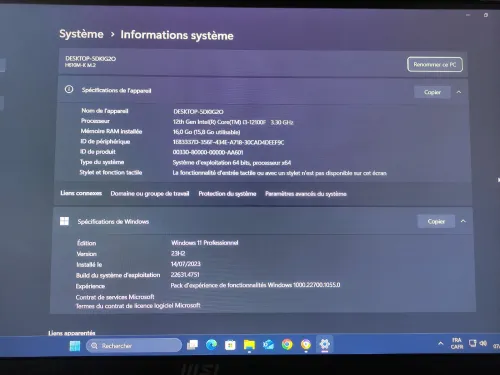The width and height of the screenshot is (500, 375).
Task: Open Outlook mail taskbar icon
Action: coord(268,344)
